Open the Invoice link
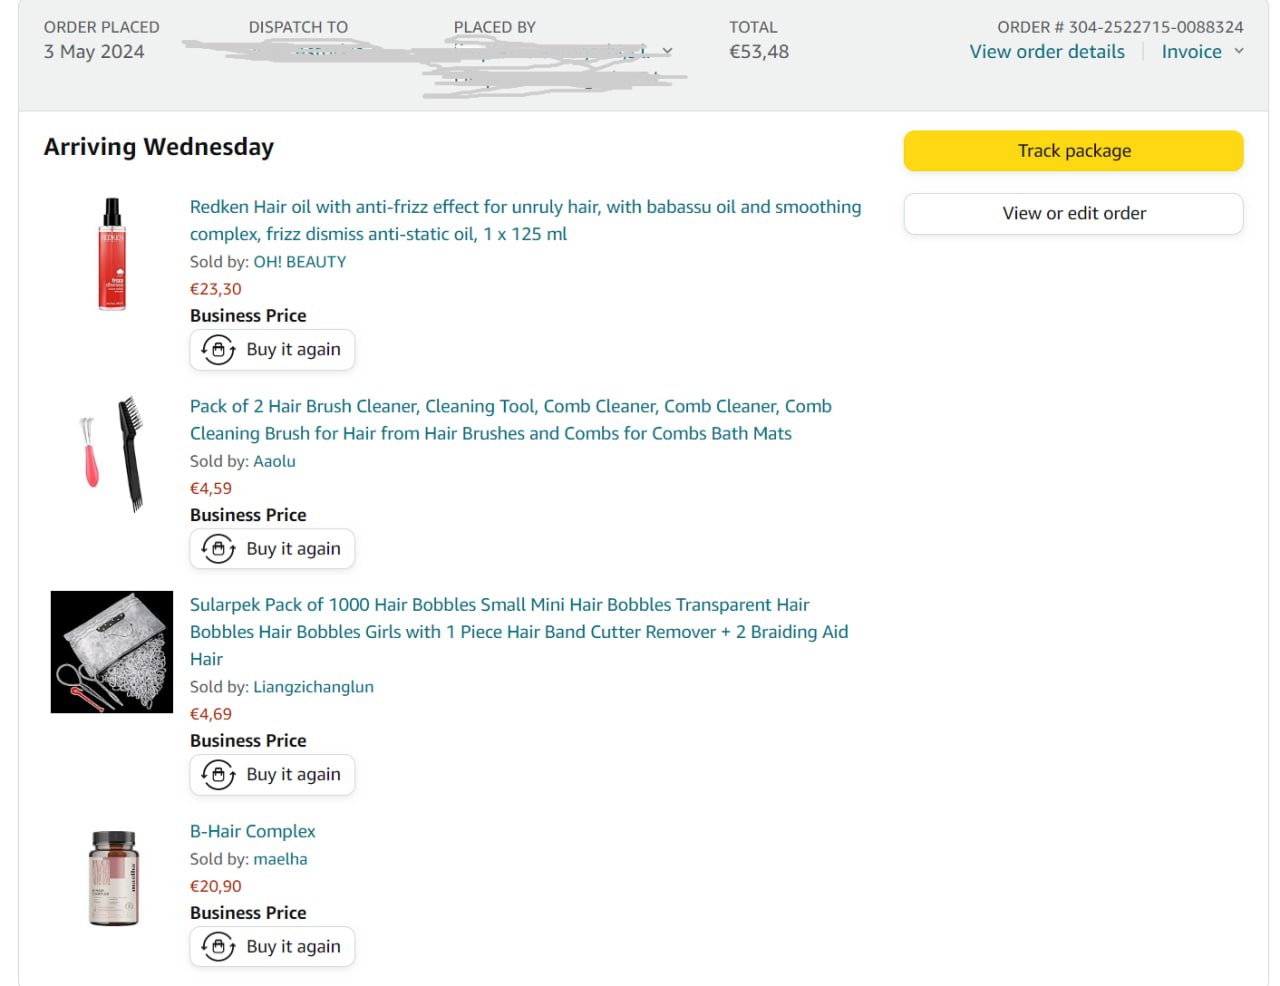Image resolution: width=1280 pixels, height=986 pixels. (1191, 52)
